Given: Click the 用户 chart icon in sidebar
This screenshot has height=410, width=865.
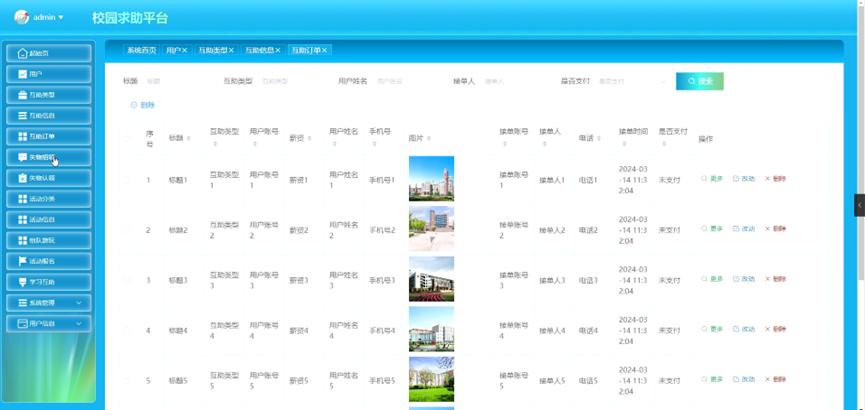Looking at the screenshot, I should [x=22, y=74].
